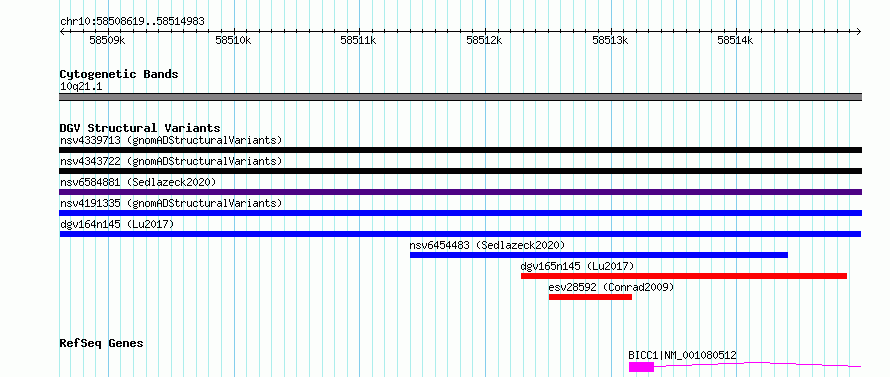Click the thin magenta BICC1 intron line
The width and height of the screenshot is (890, 377).
758,364
